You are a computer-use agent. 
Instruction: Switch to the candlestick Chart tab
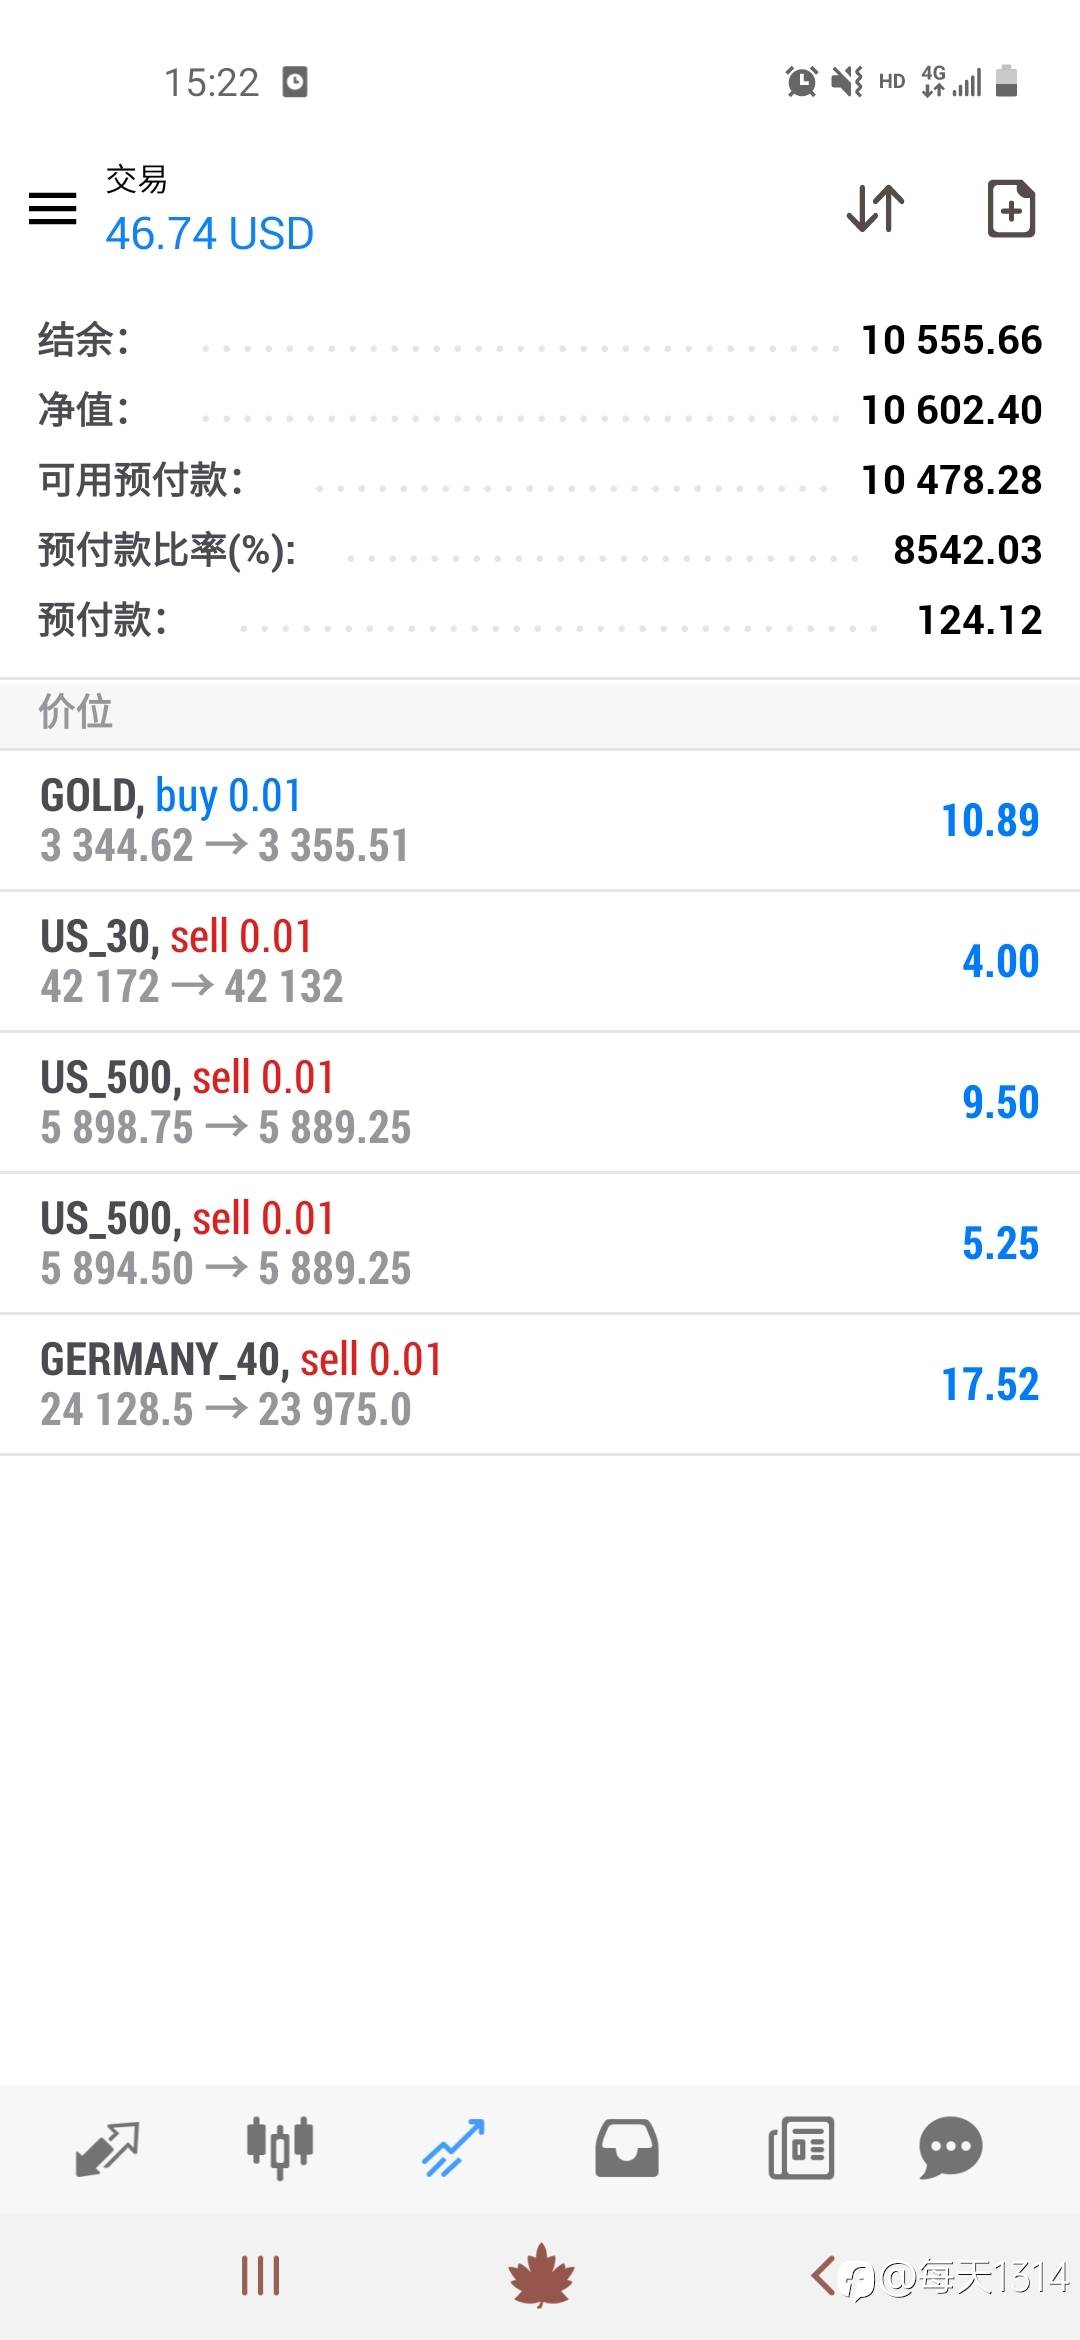[280, 2148]
